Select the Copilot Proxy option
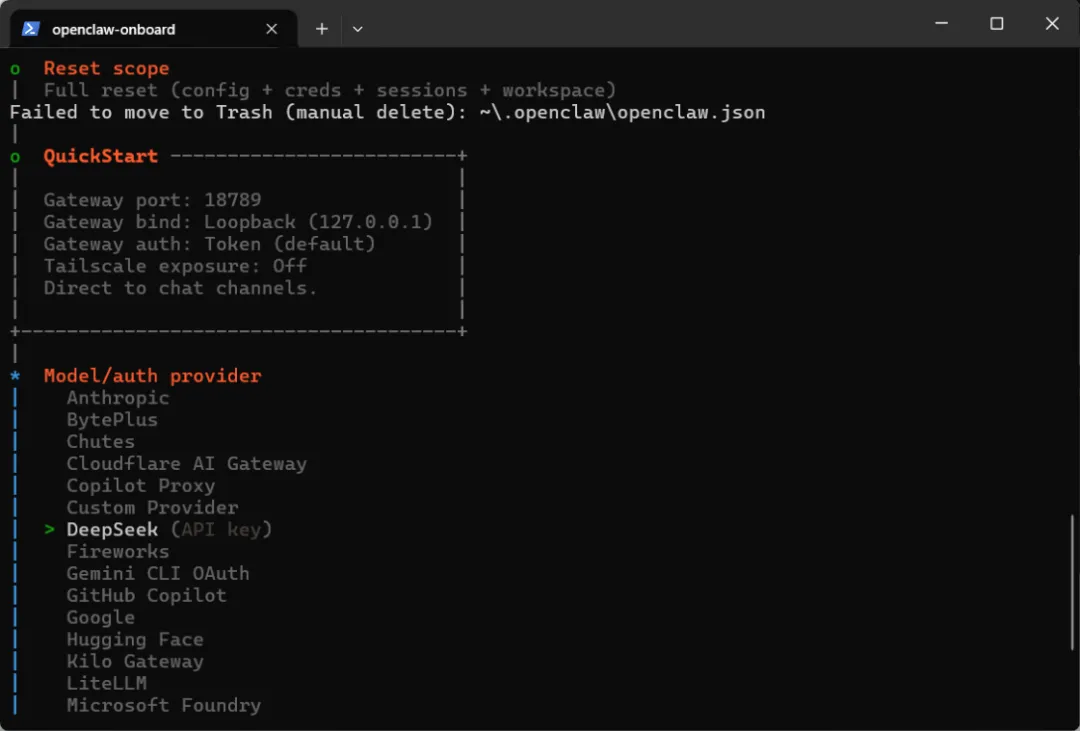1080x731 pixels. [141, 486]
